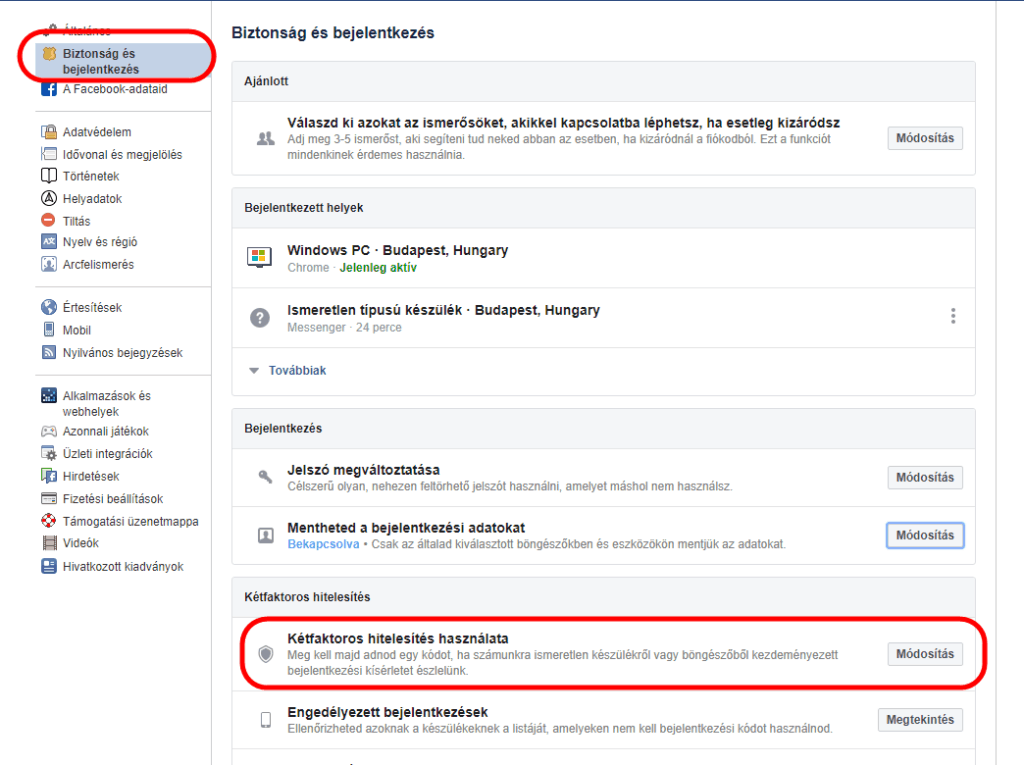Image resolution: width=1024 pixels, height=765 pixels.
Task: Select the Windows PC Budapest session row
Action: click(397, 258)
